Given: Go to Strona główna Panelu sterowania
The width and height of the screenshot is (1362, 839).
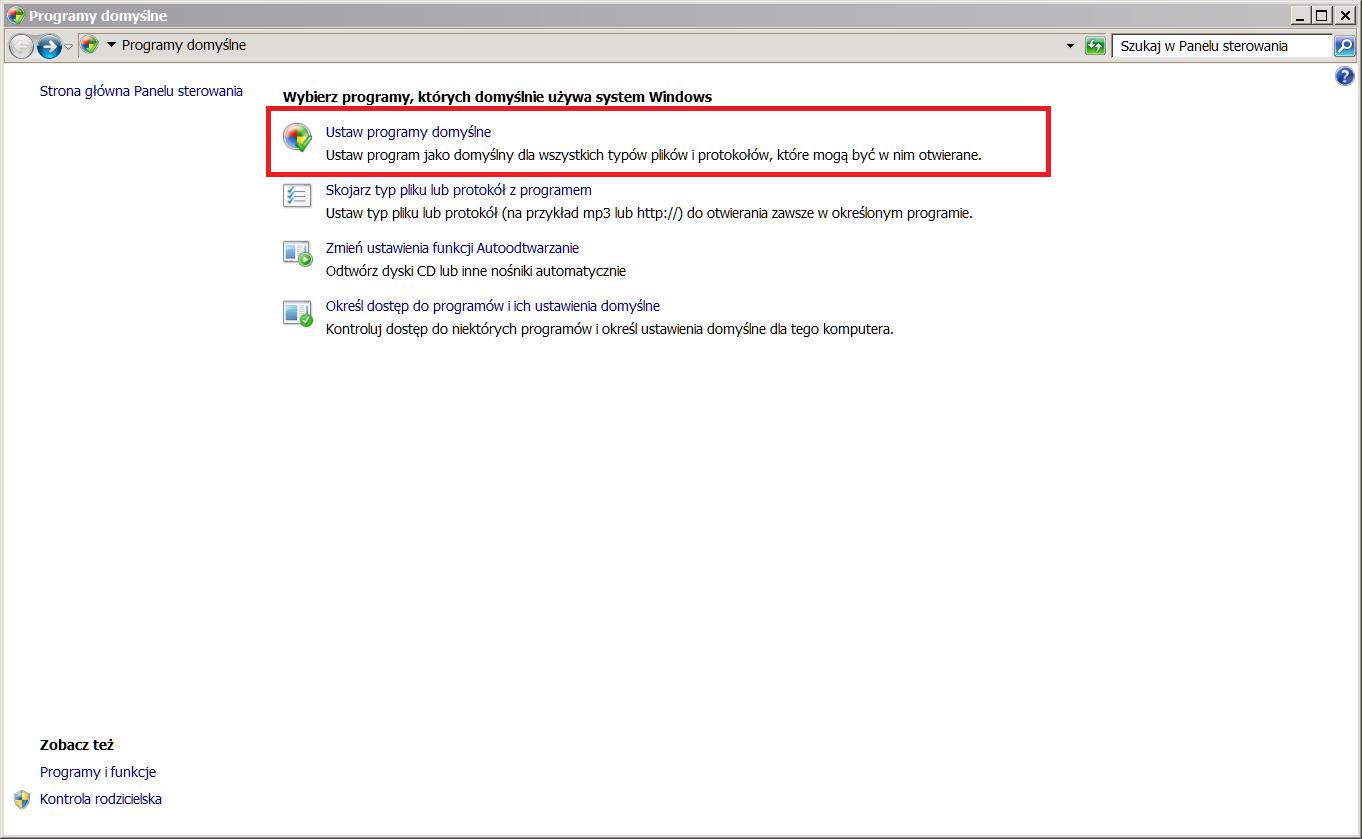Looking at the screenshot, I should tap(141, 91).
